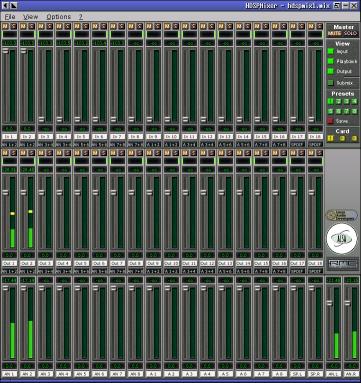The height and width of the screenshot is (383, 361).
Task: Solo the In 2 input channel
Action: pos(31,26)
